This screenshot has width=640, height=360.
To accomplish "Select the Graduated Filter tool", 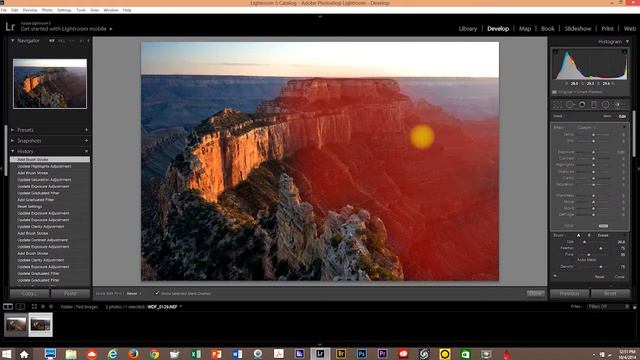I will [x=594, y=105].
